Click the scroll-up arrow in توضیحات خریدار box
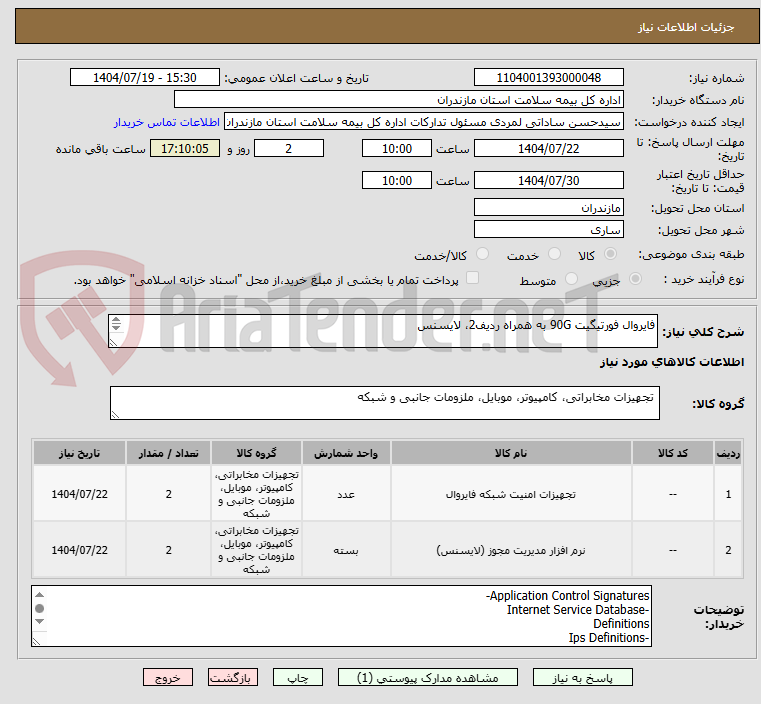Screen dimensions: 761x704 pos(40,595)
